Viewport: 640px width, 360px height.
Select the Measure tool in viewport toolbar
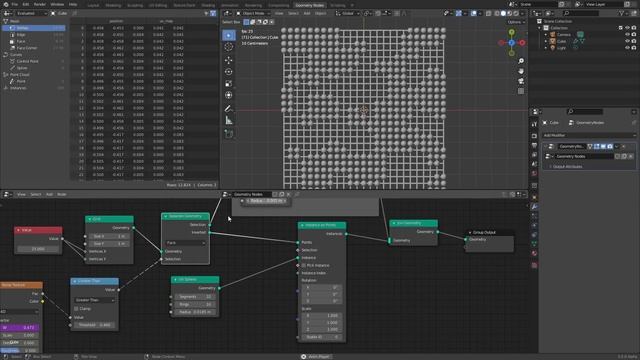tap(229, 120)
